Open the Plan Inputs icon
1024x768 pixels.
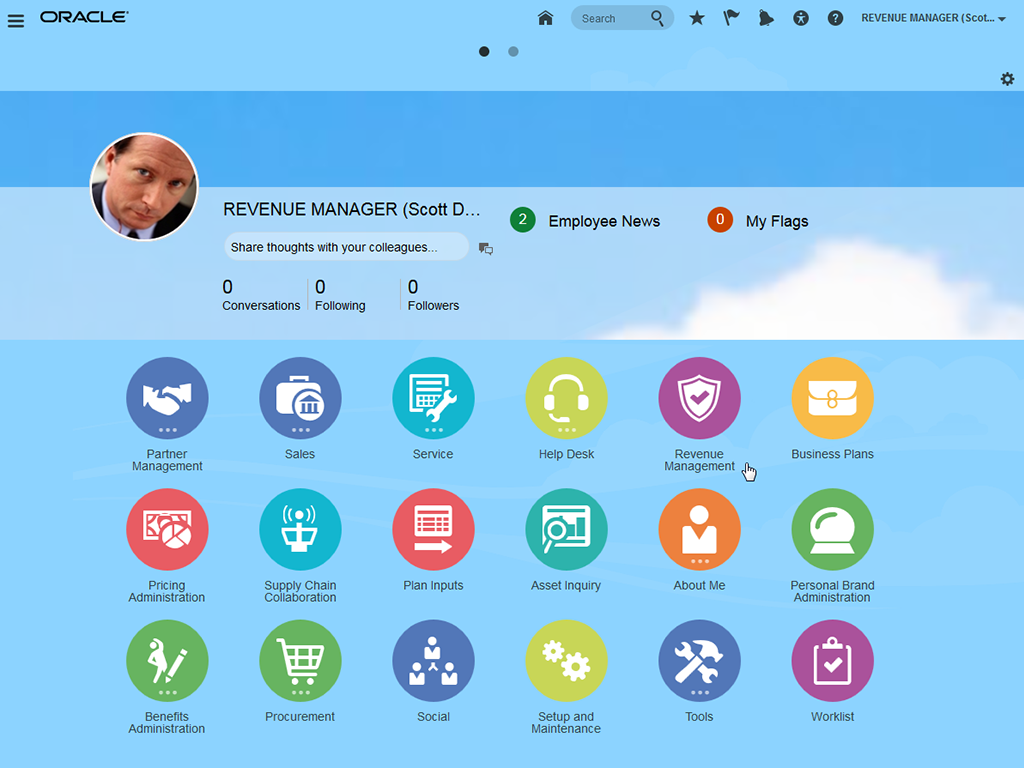pos(433,530)
